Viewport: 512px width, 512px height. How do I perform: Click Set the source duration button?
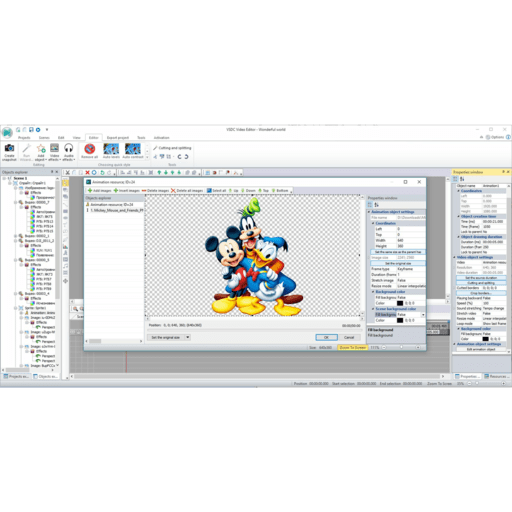(x=481, y=278)
